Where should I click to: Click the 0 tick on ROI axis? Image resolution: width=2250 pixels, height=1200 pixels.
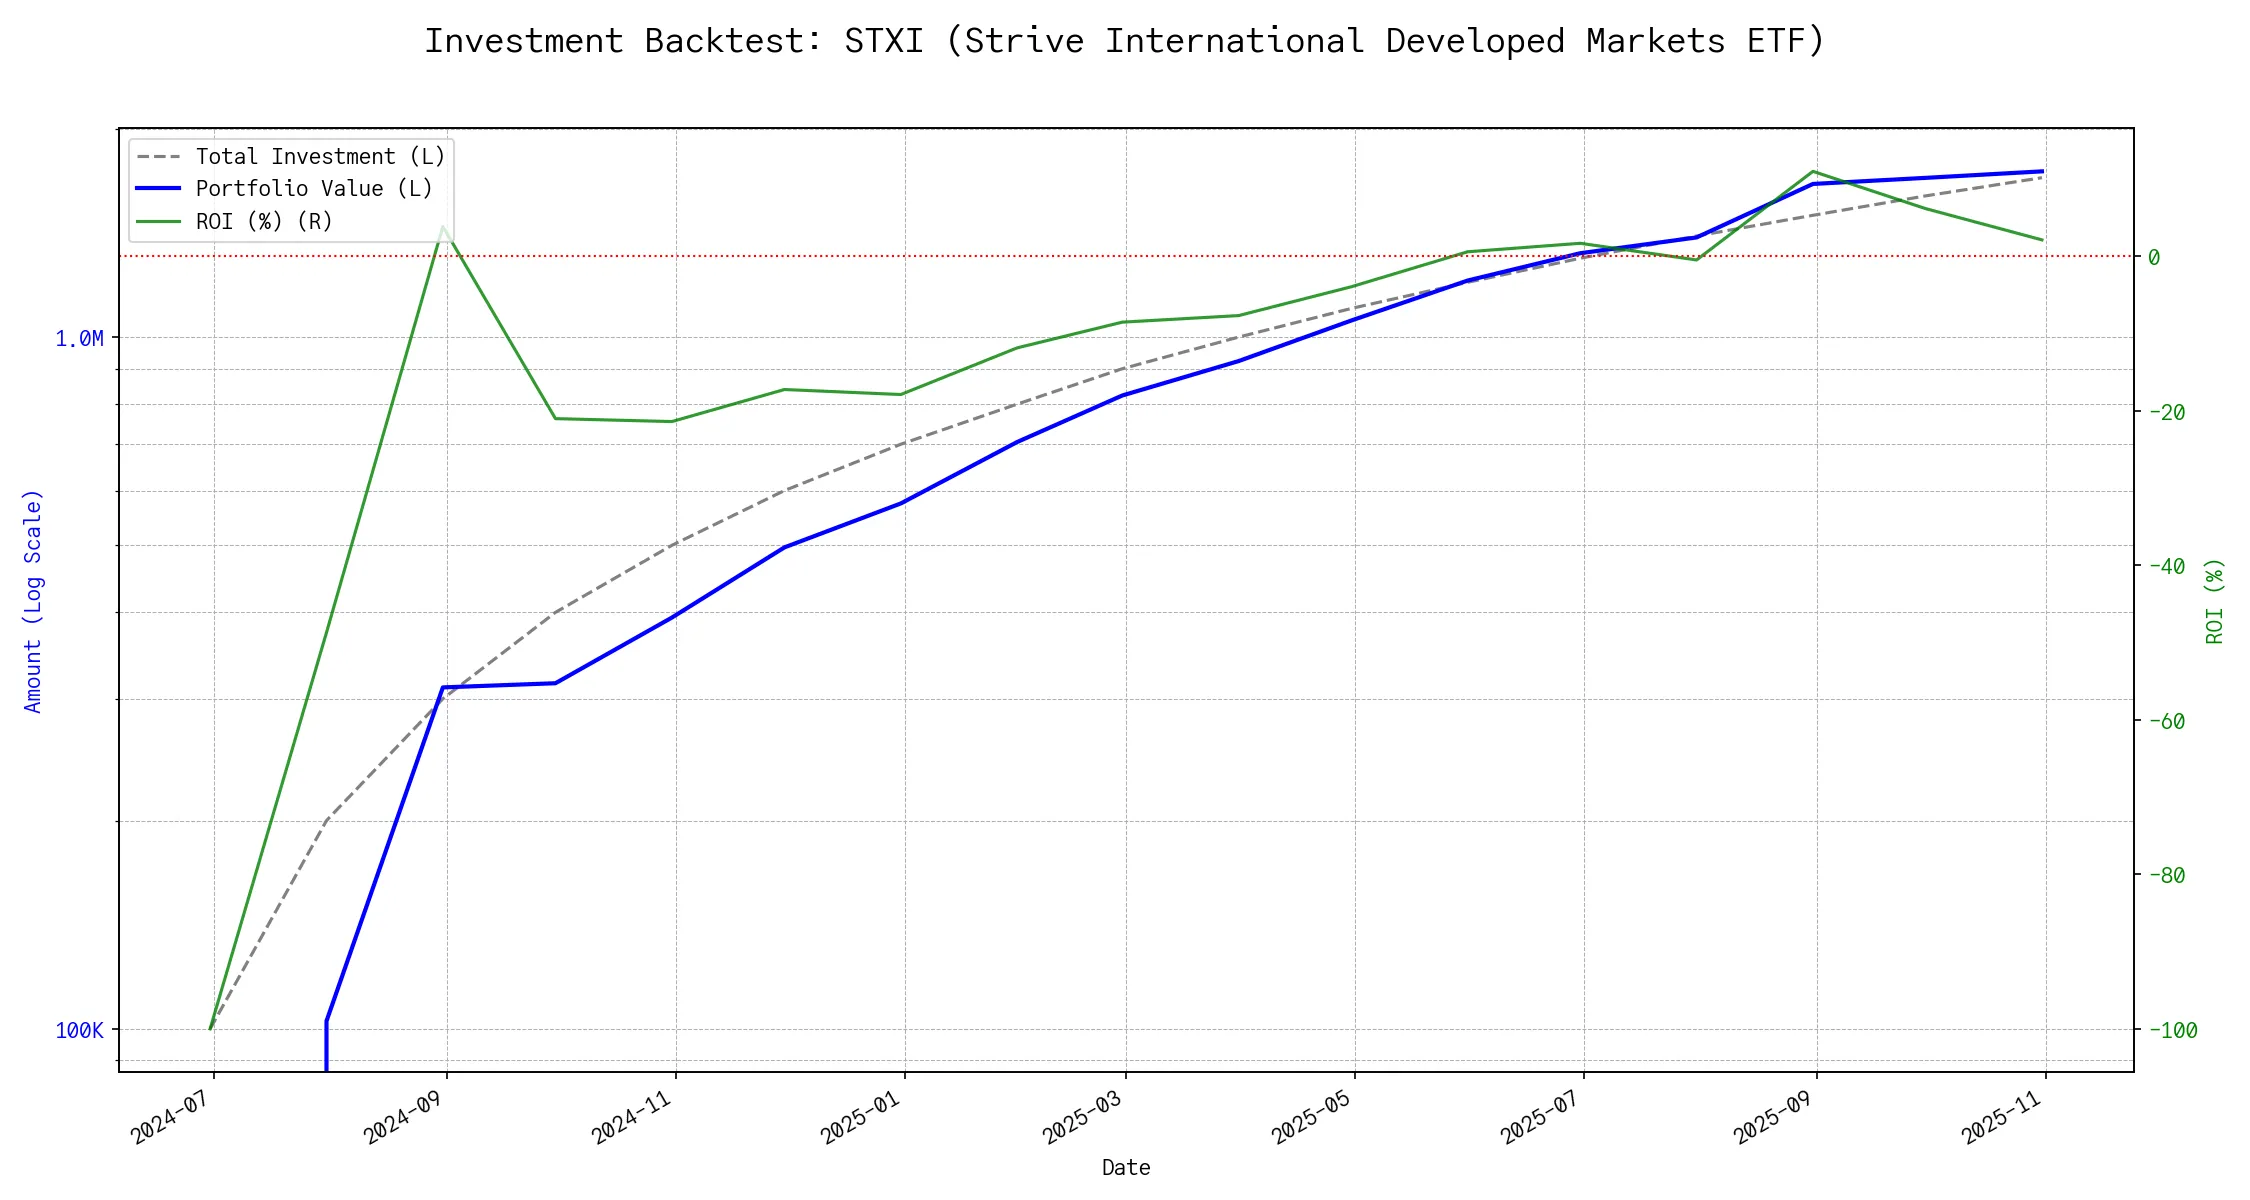[x=2154, y=258]
